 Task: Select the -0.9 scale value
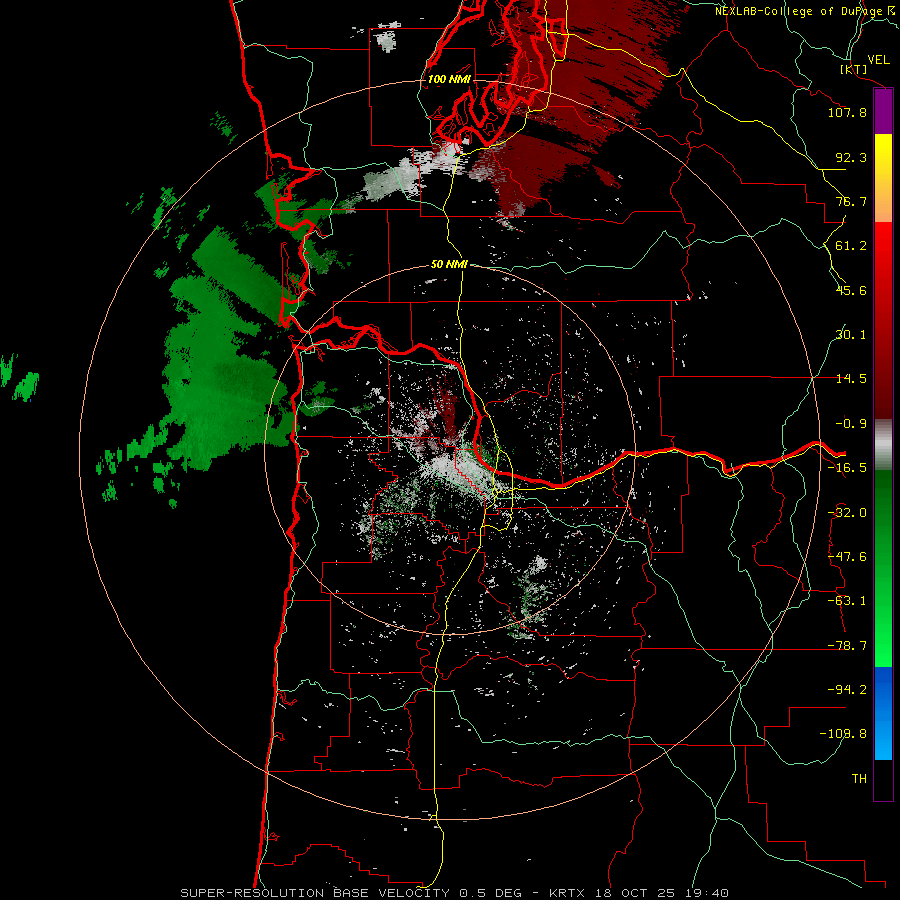pos(851,424)
